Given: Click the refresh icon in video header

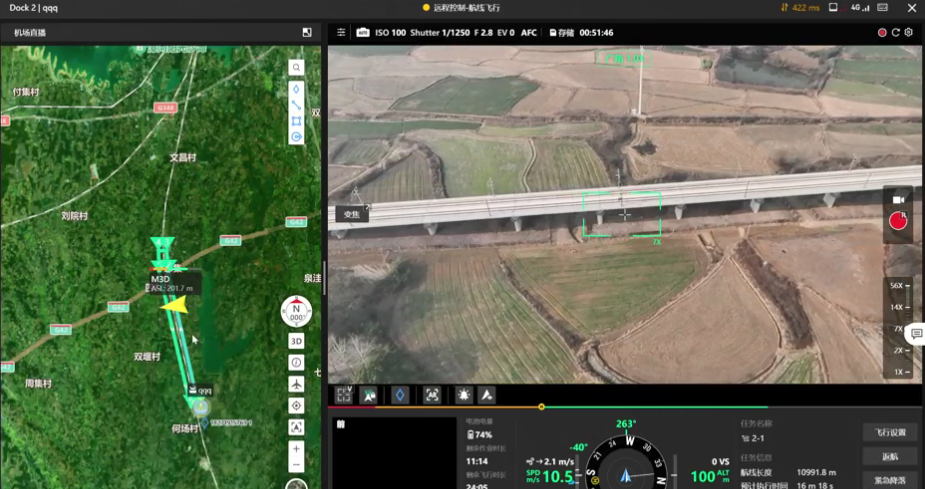Looking at the screenshot, I should (896, 33).
